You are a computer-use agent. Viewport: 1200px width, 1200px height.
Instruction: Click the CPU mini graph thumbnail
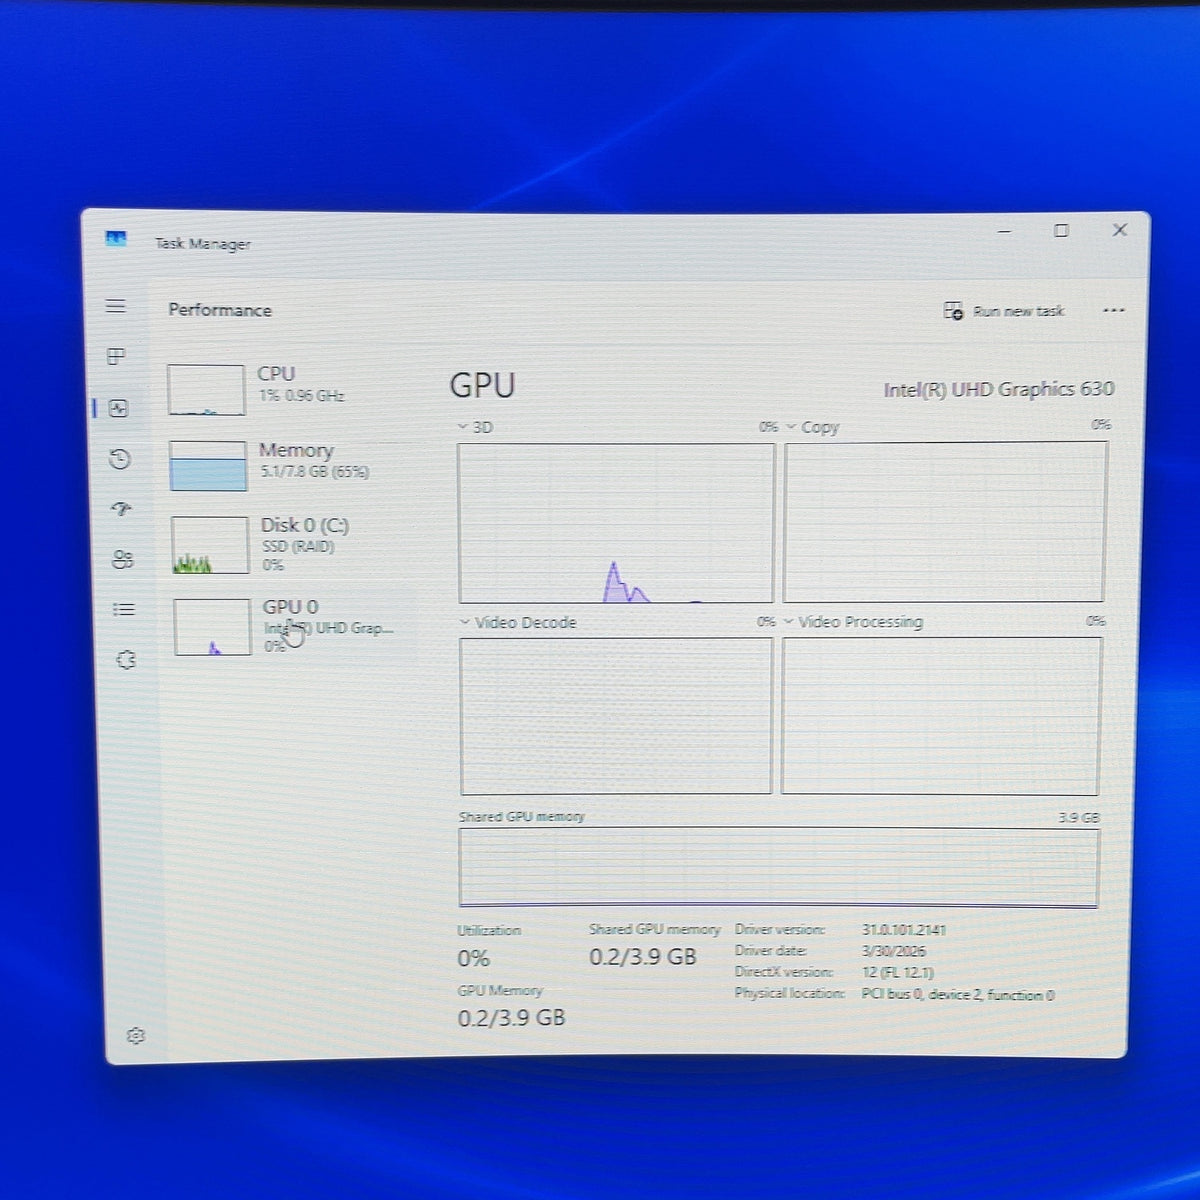click(x=206, y=389)
